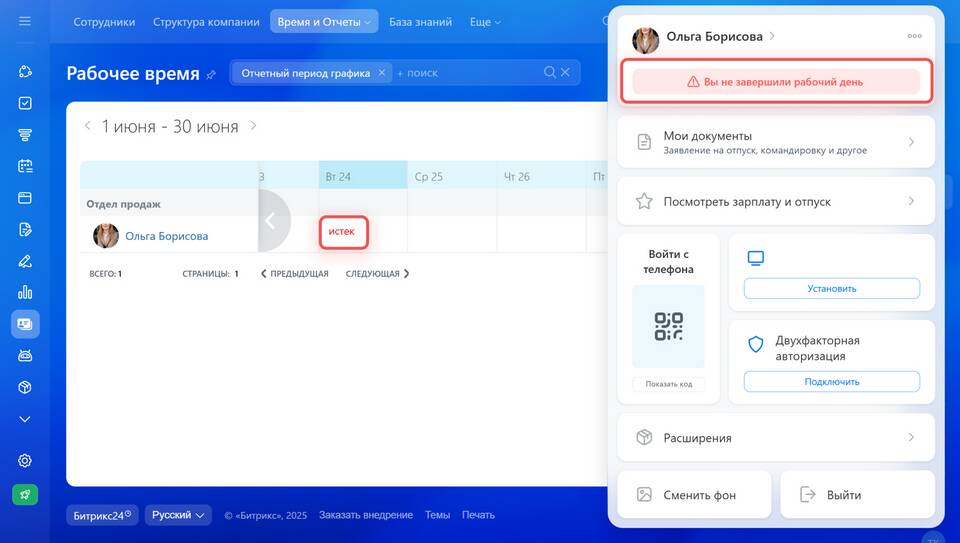
Task: Pin the Рабочее время page title
Action: pos(211,75)
